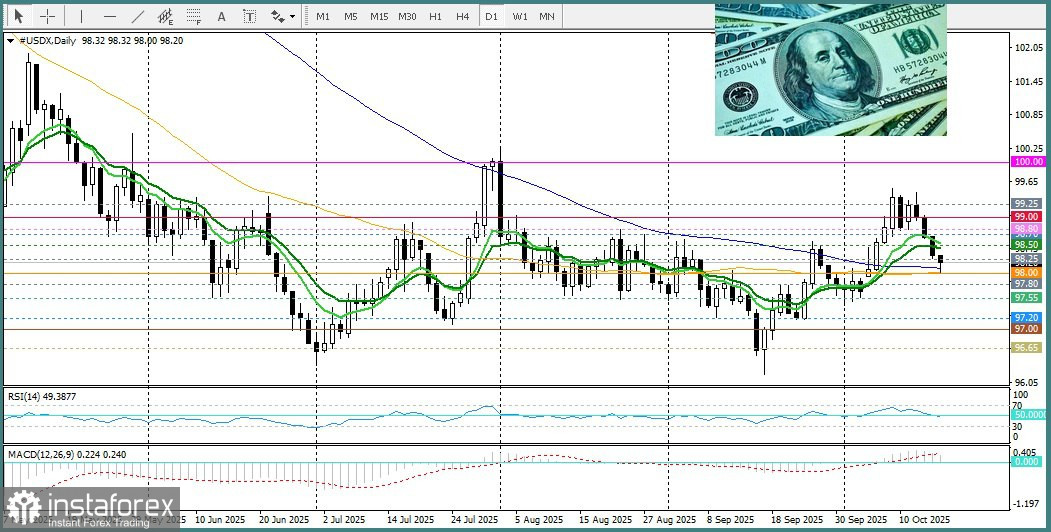Click the 99.00 red price label

[x=1028, y=217]
